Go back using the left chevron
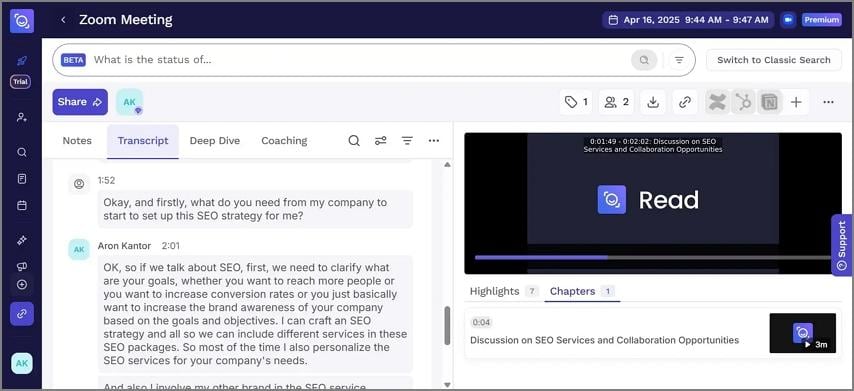Viewport: 854px width, 391px height. (63, 20)
